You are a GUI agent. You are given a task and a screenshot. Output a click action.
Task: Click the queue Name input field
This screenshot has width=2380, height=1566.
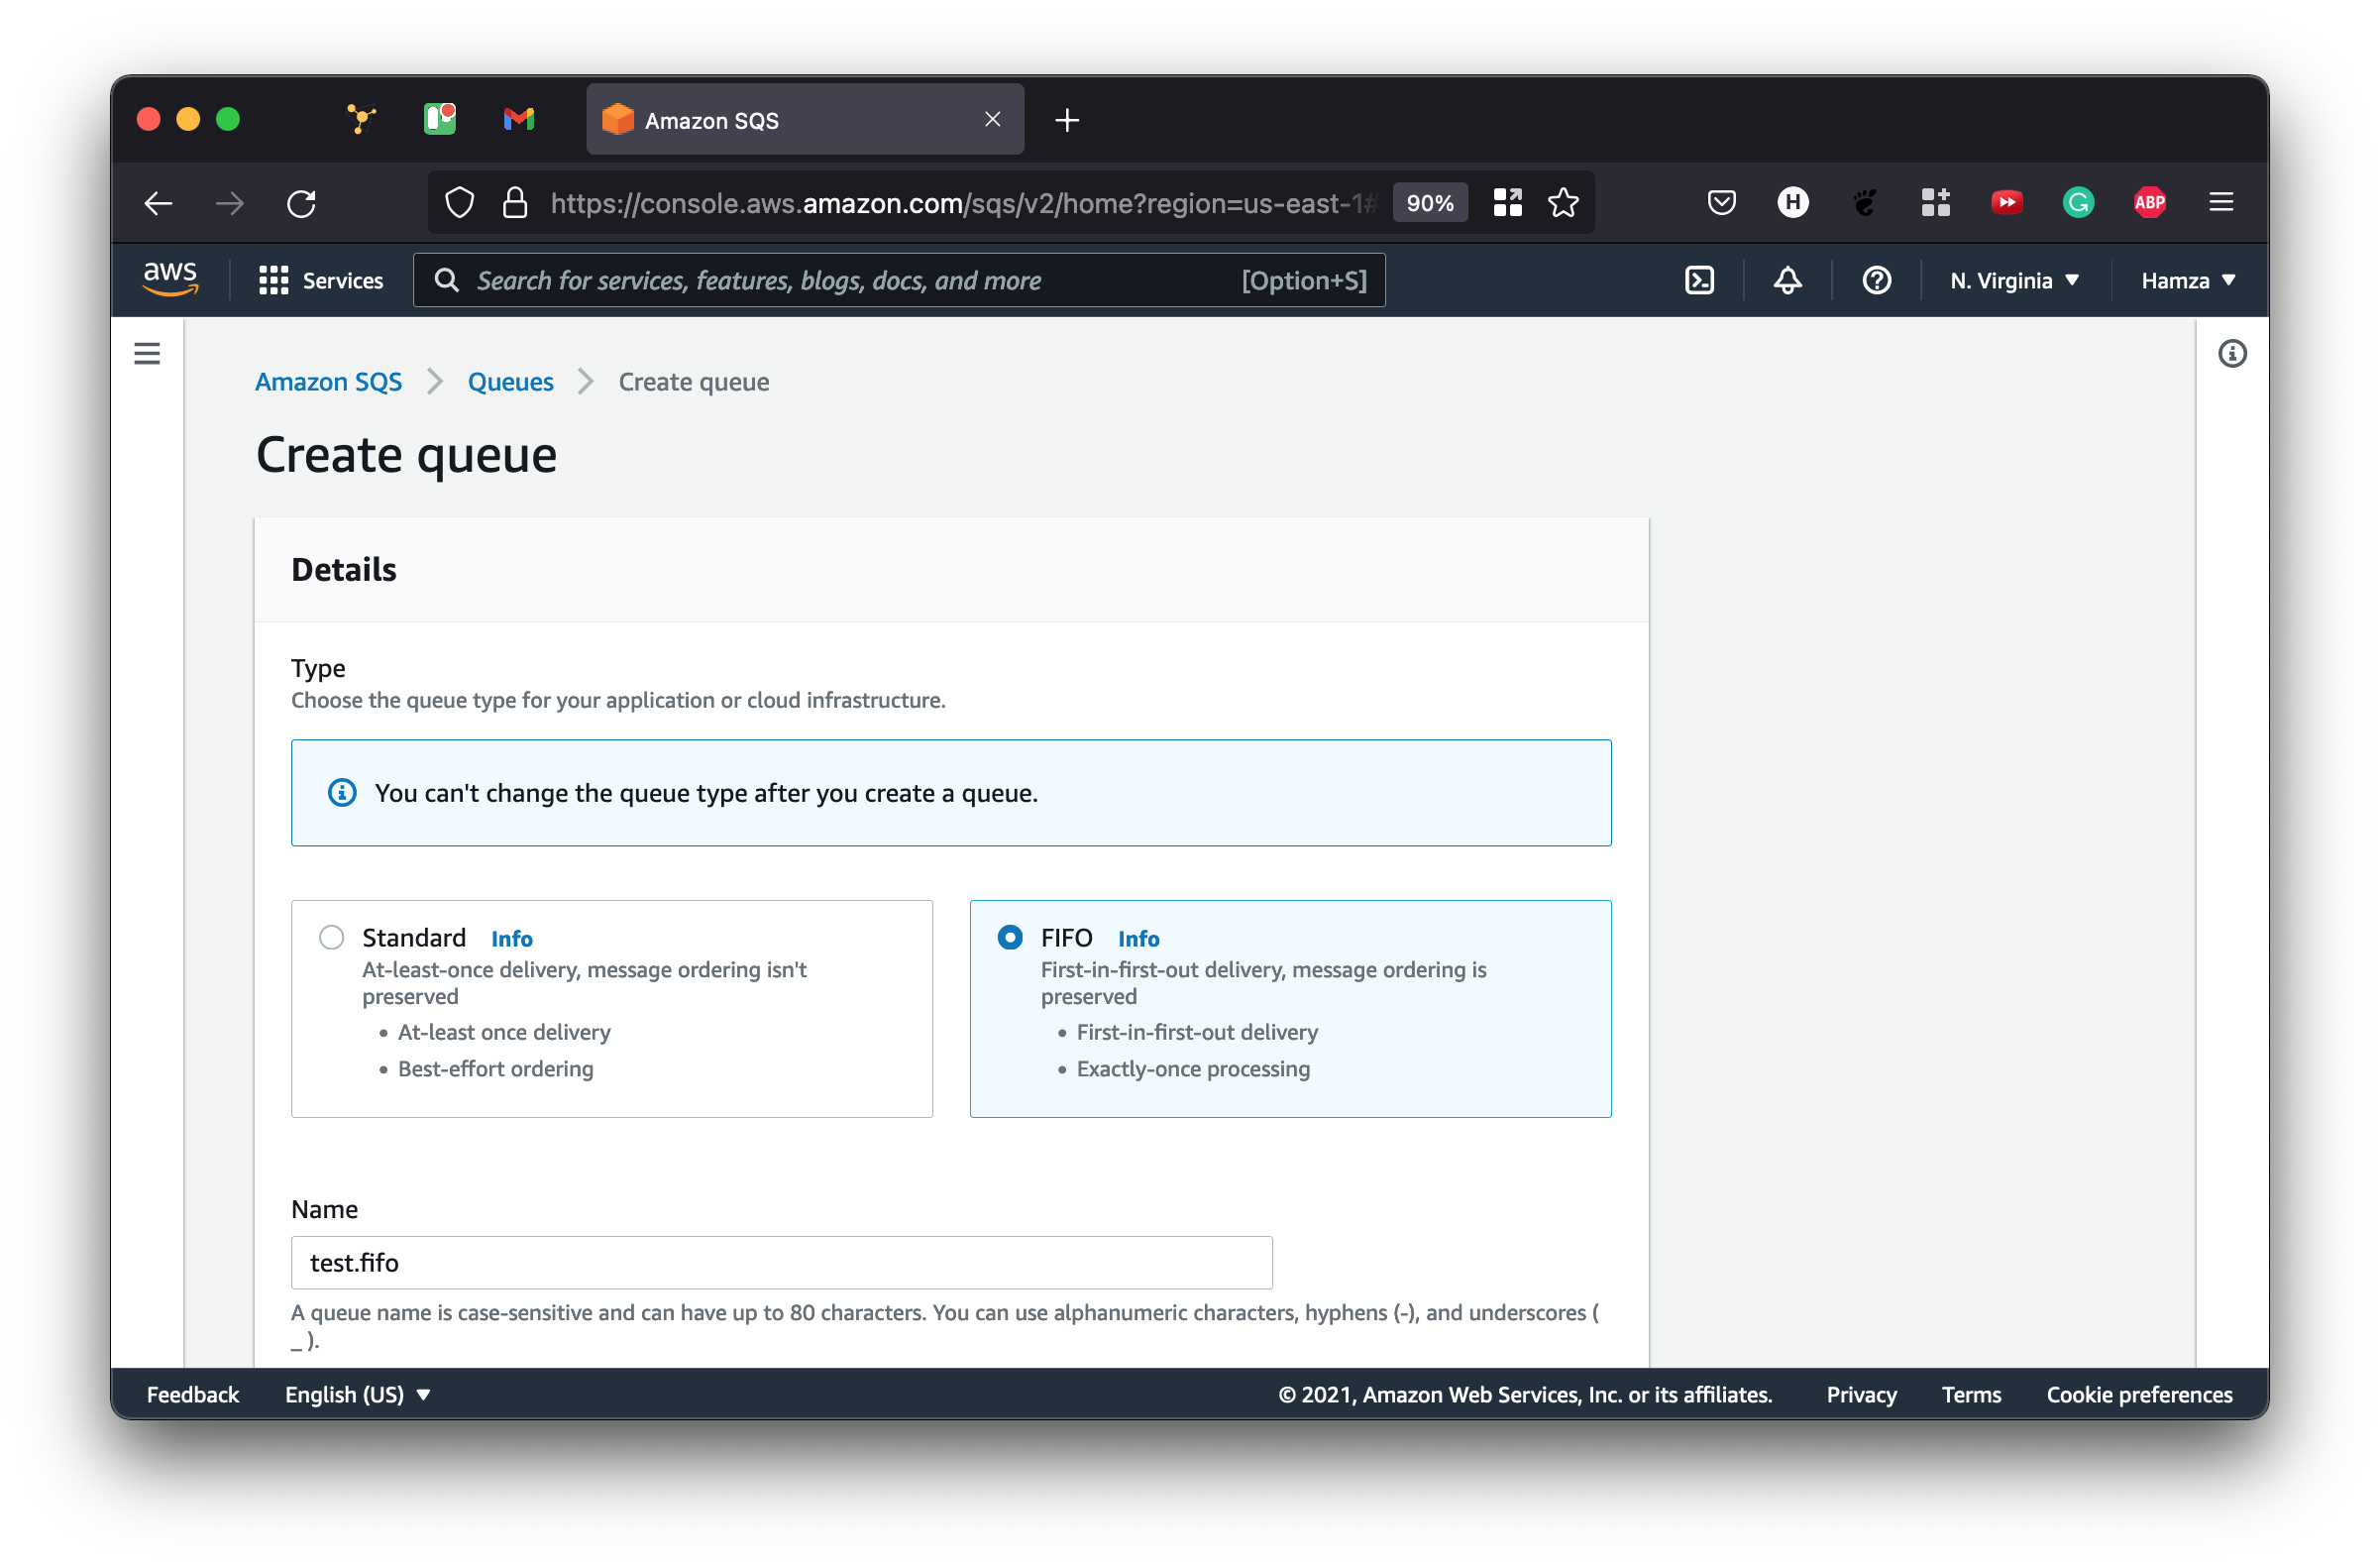pos(781,1262)
